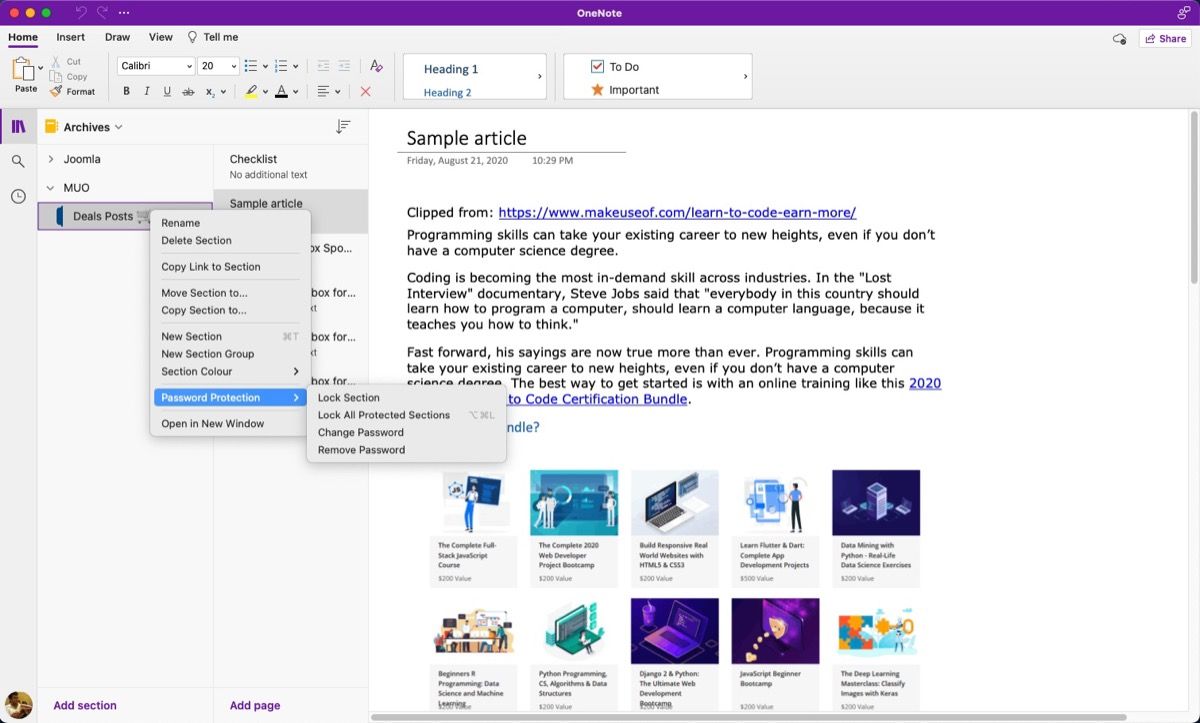Click the page sort icon
Image resolution: width=1200 pixels, height=723 pixels.
pyautogui.click(x=343, y=126)
